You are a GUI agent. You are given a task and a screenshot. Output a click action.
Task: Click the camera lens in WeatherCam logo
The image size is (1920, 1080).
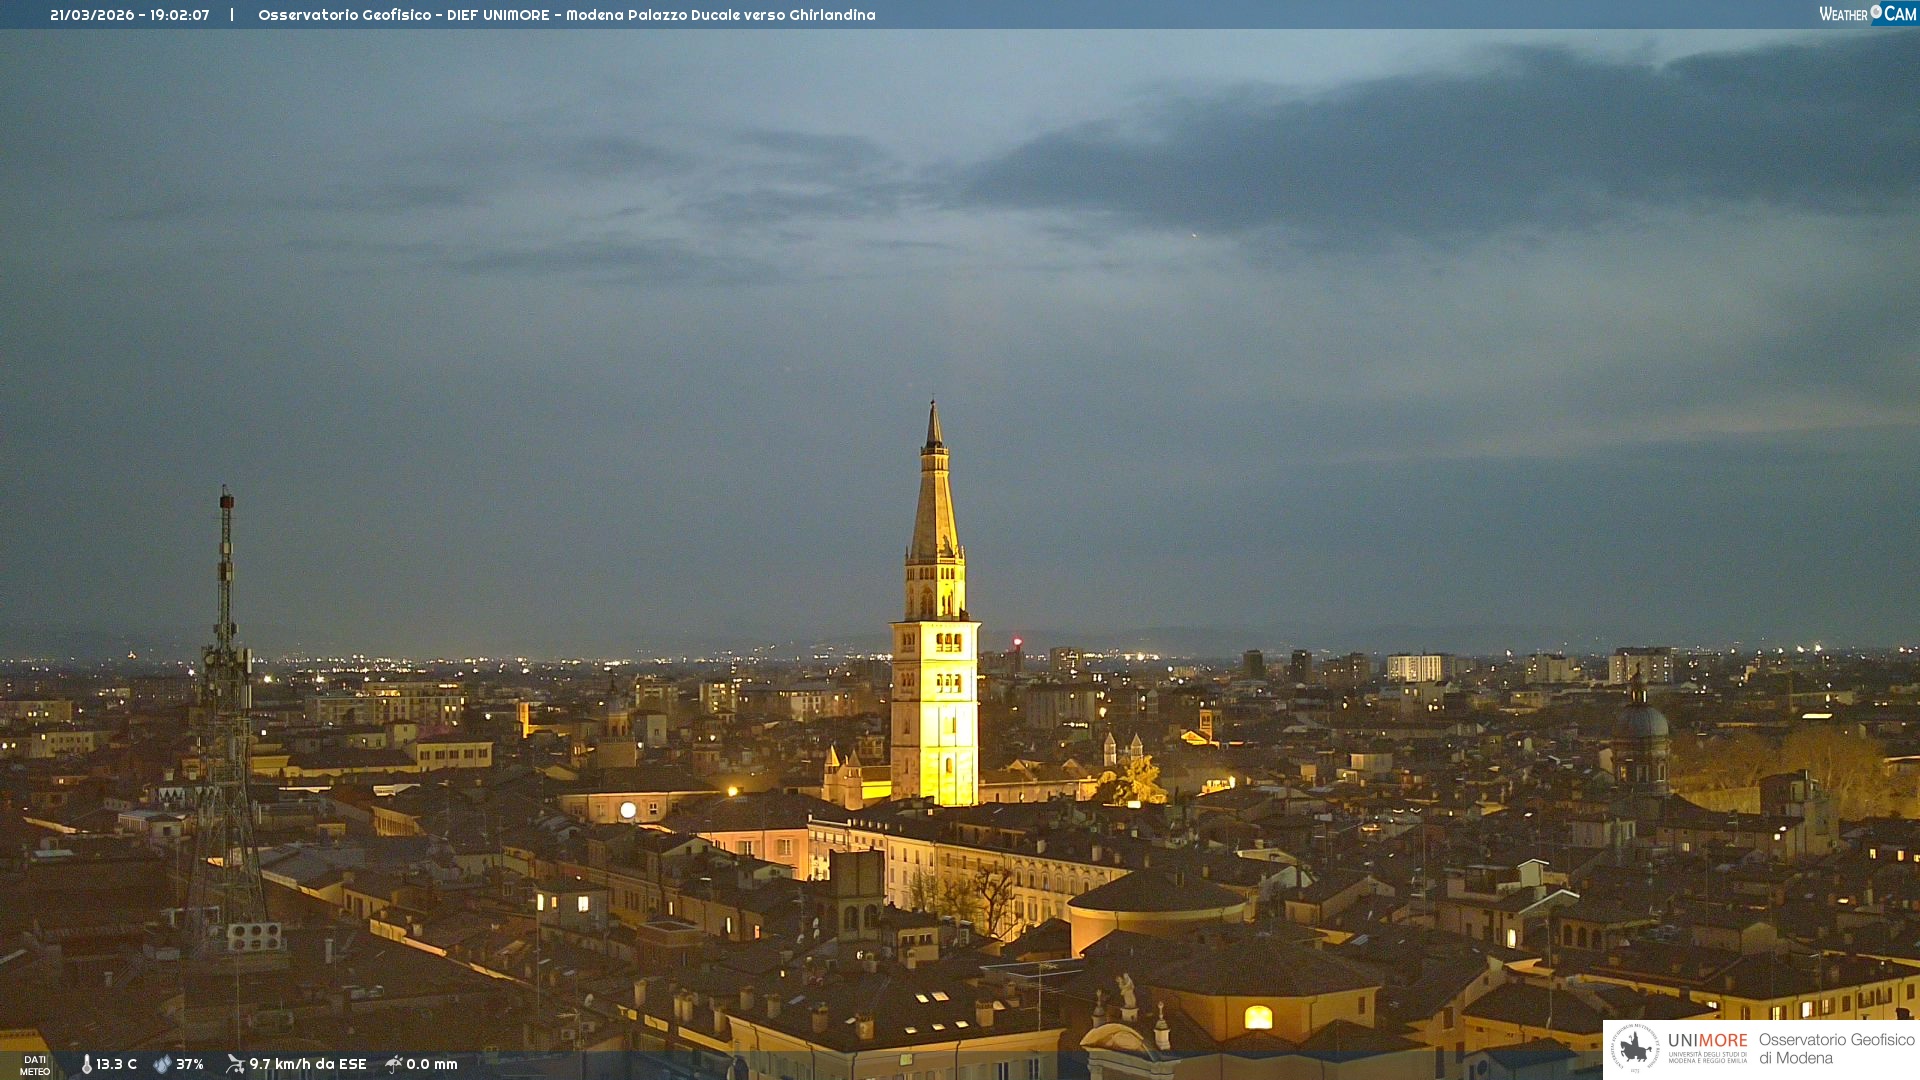coord(1876,12)
